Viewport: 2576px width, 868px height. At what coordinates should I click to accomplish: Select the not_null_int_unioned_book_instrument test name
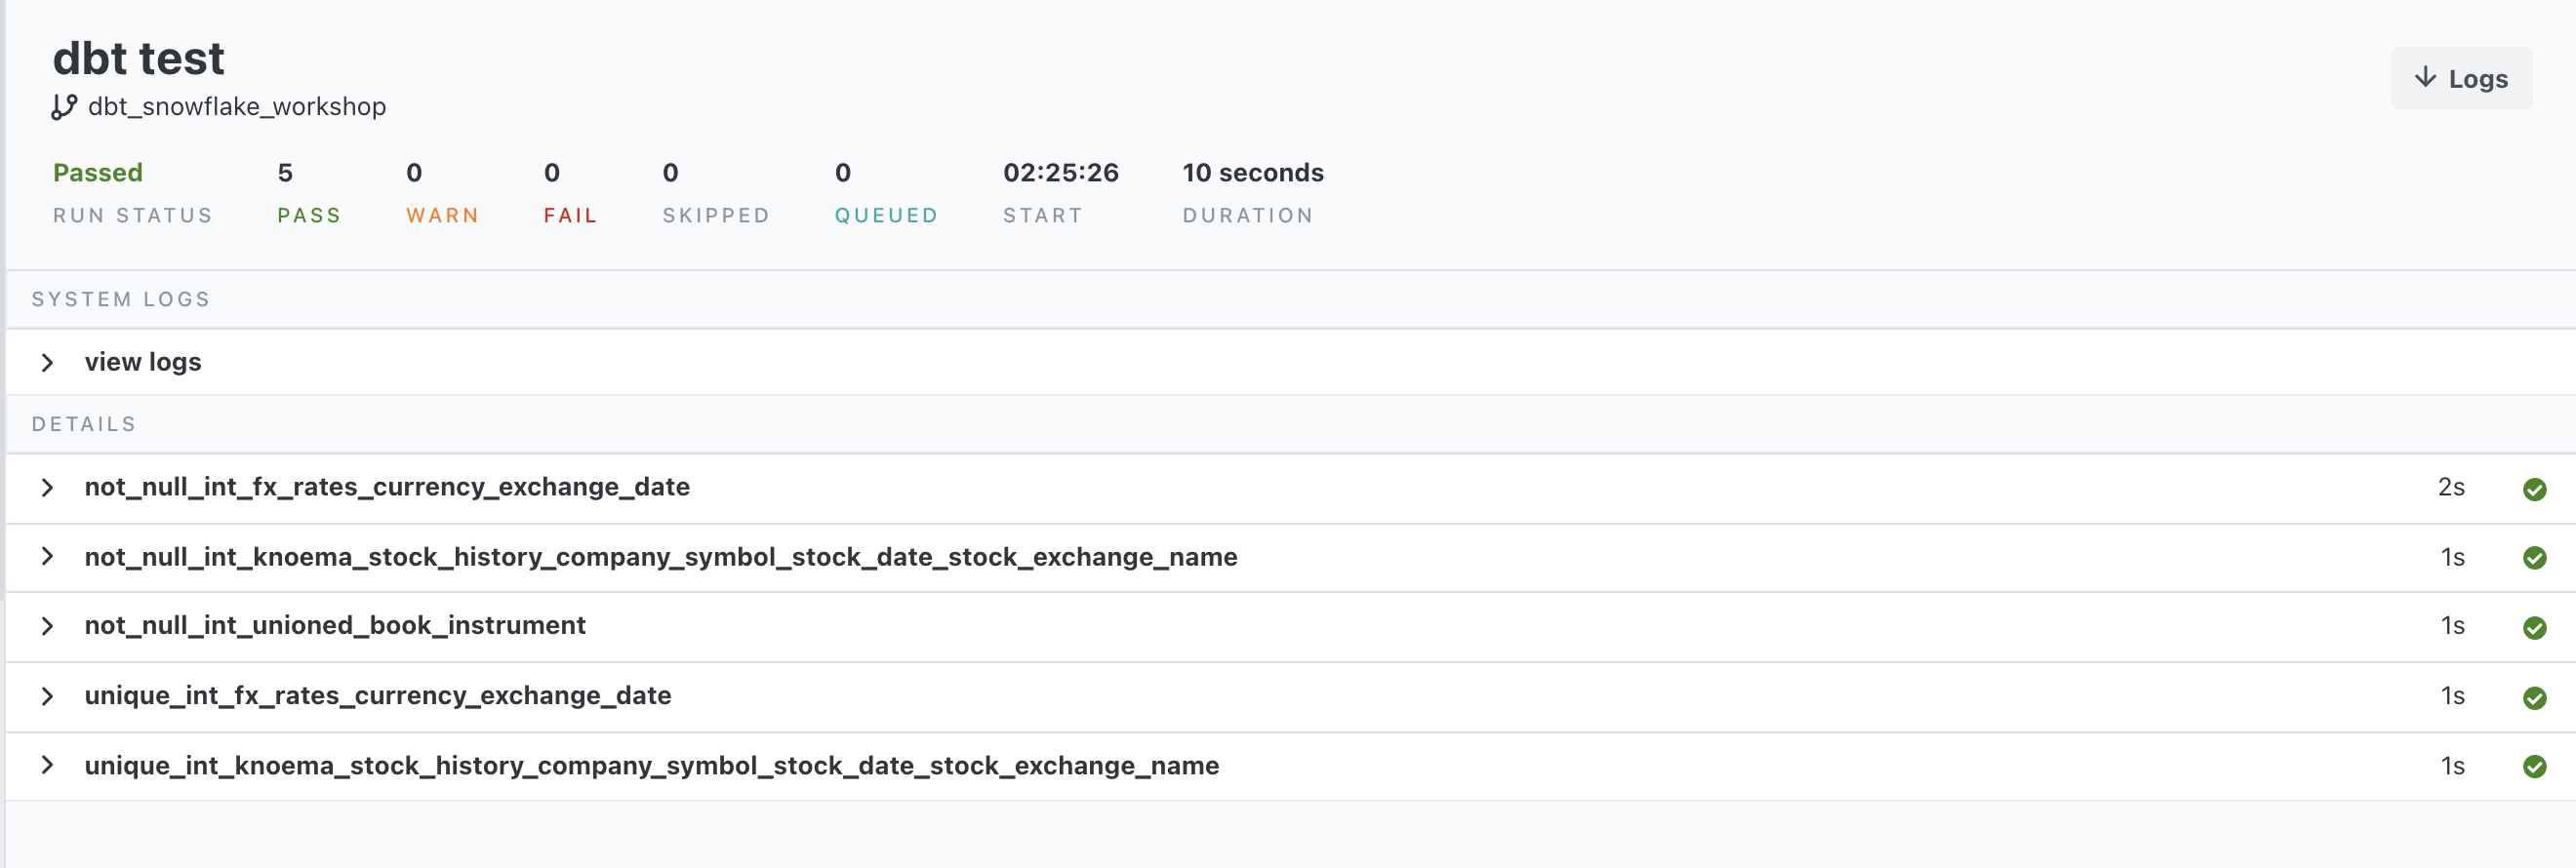335,626
